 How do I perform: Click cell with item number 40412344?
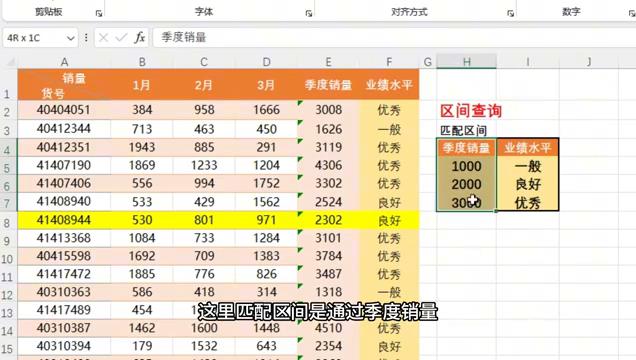tap(64, 129)
